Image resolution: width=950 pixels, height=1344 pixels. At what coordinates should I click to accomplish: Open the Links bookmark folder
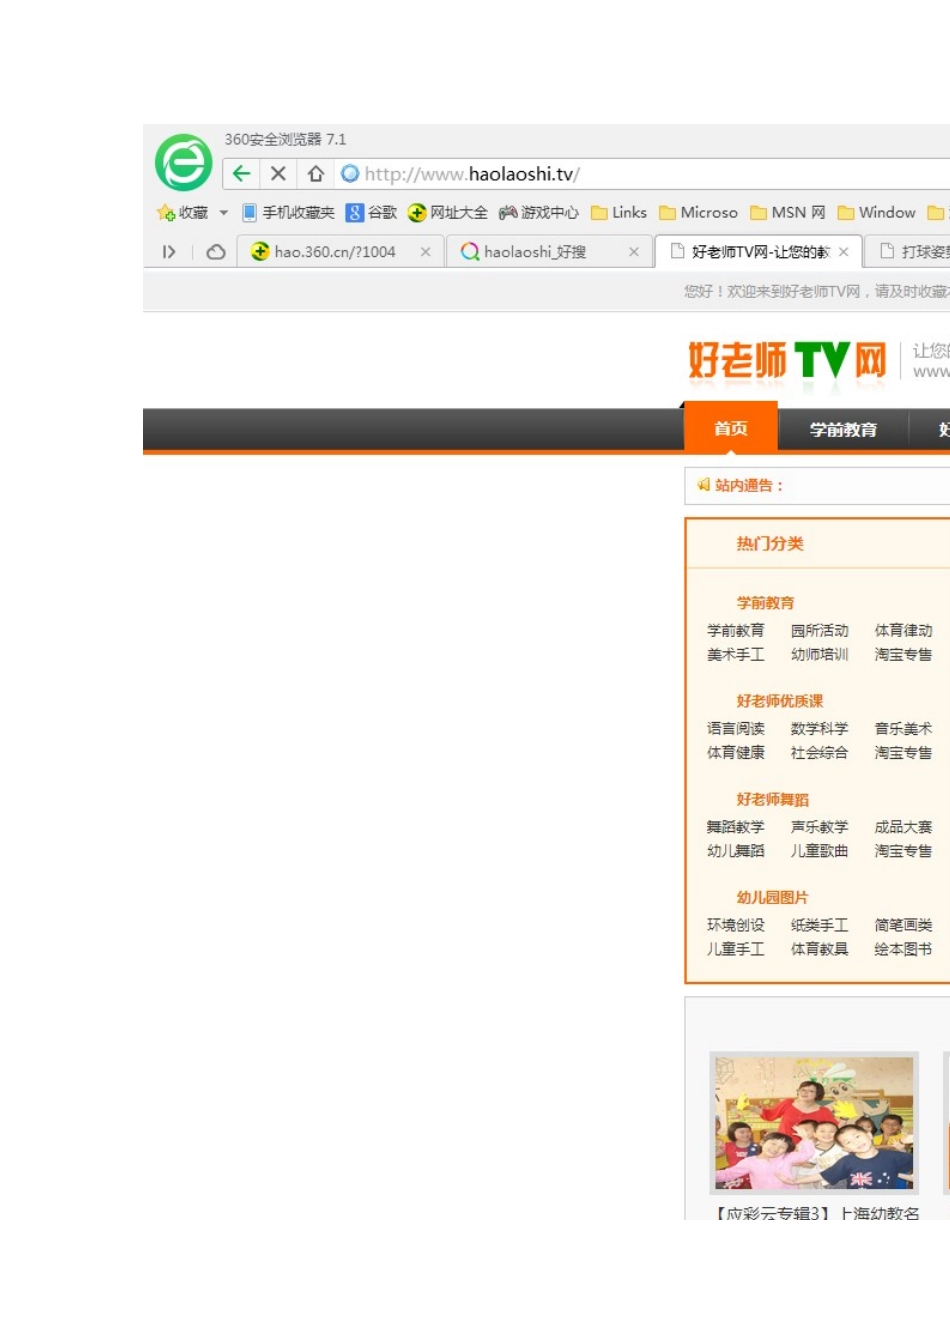pos(619,213)
